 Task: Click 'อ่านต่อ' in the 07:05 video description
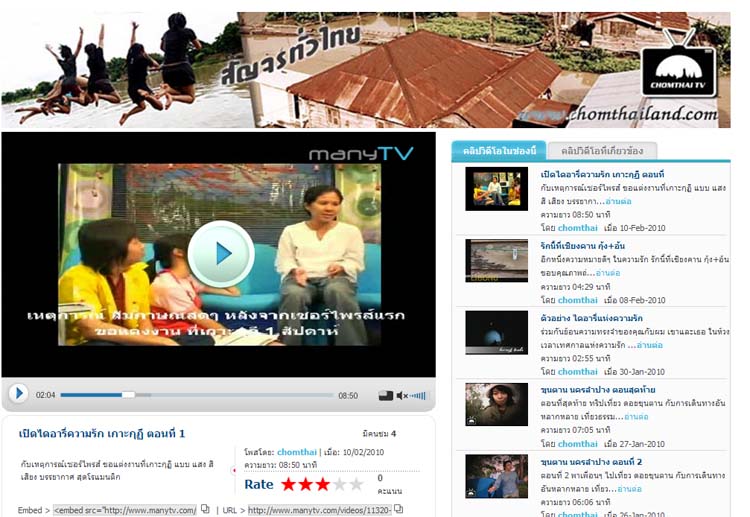[x=636, y=417]
